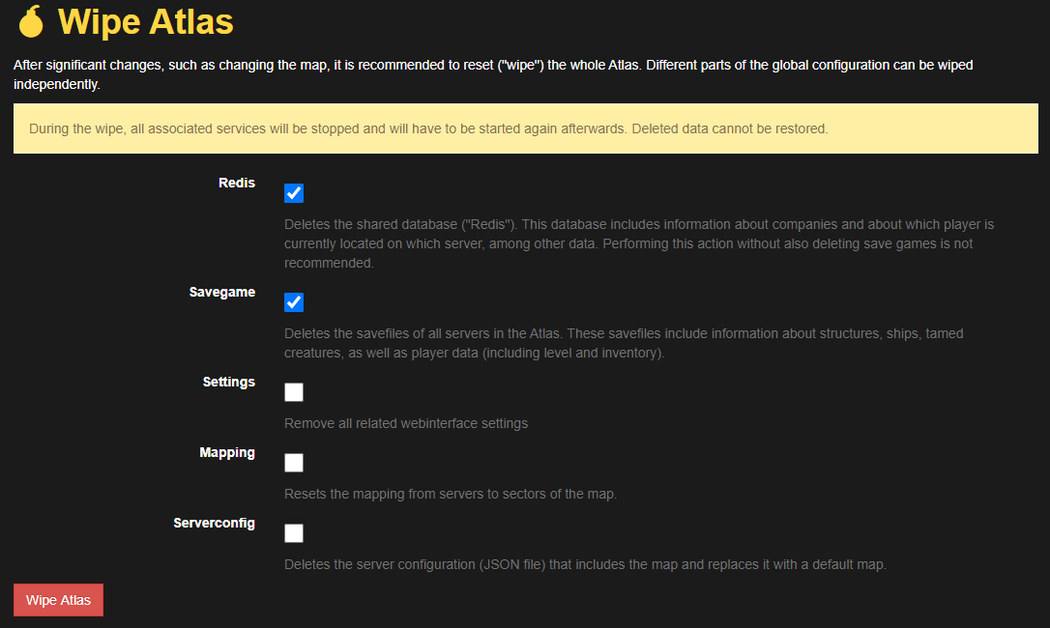Check the Serverconfig wipe option
Screen dimensions: 1050x628
click(293, 532)
